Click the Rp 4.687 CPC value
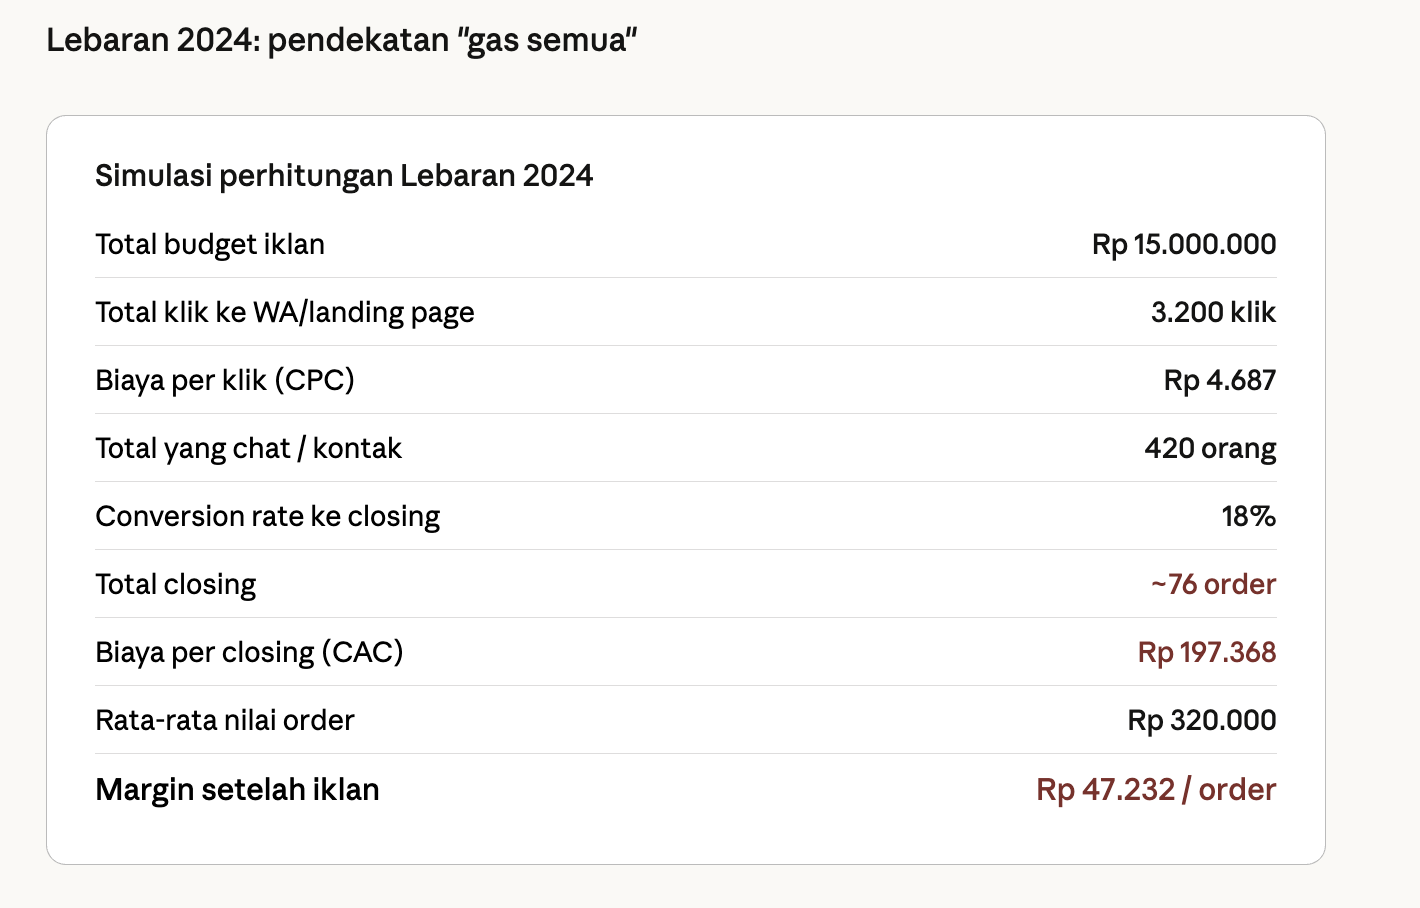 click(1219, 381)
